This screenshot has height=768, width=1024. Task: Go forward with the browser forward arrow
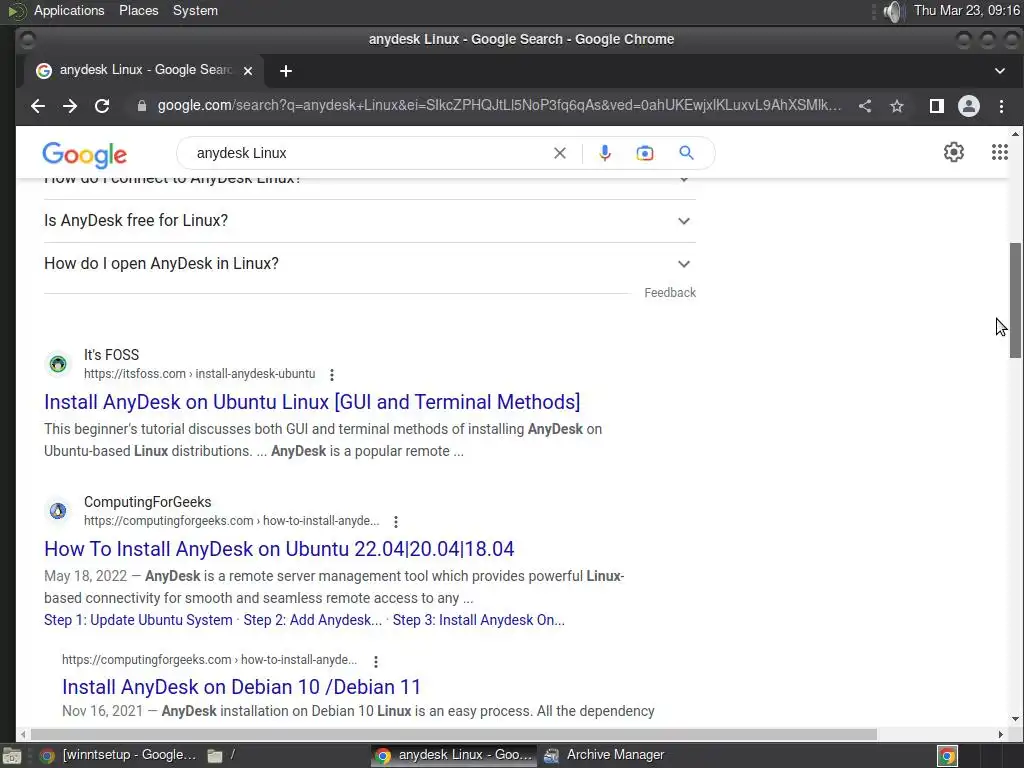pos(70,106)
